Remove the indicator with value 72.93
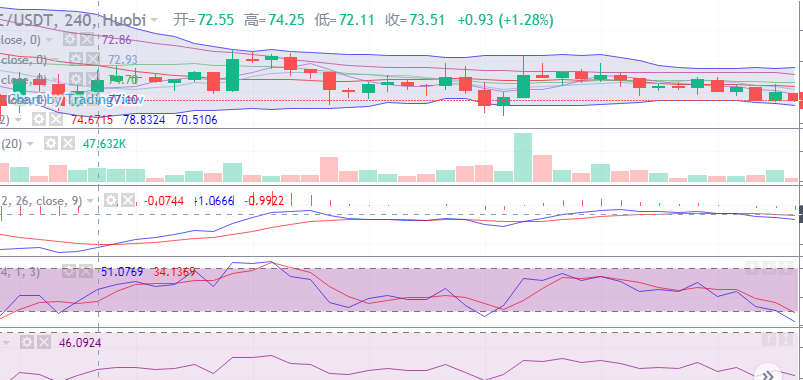 click(x=92, y=60)
